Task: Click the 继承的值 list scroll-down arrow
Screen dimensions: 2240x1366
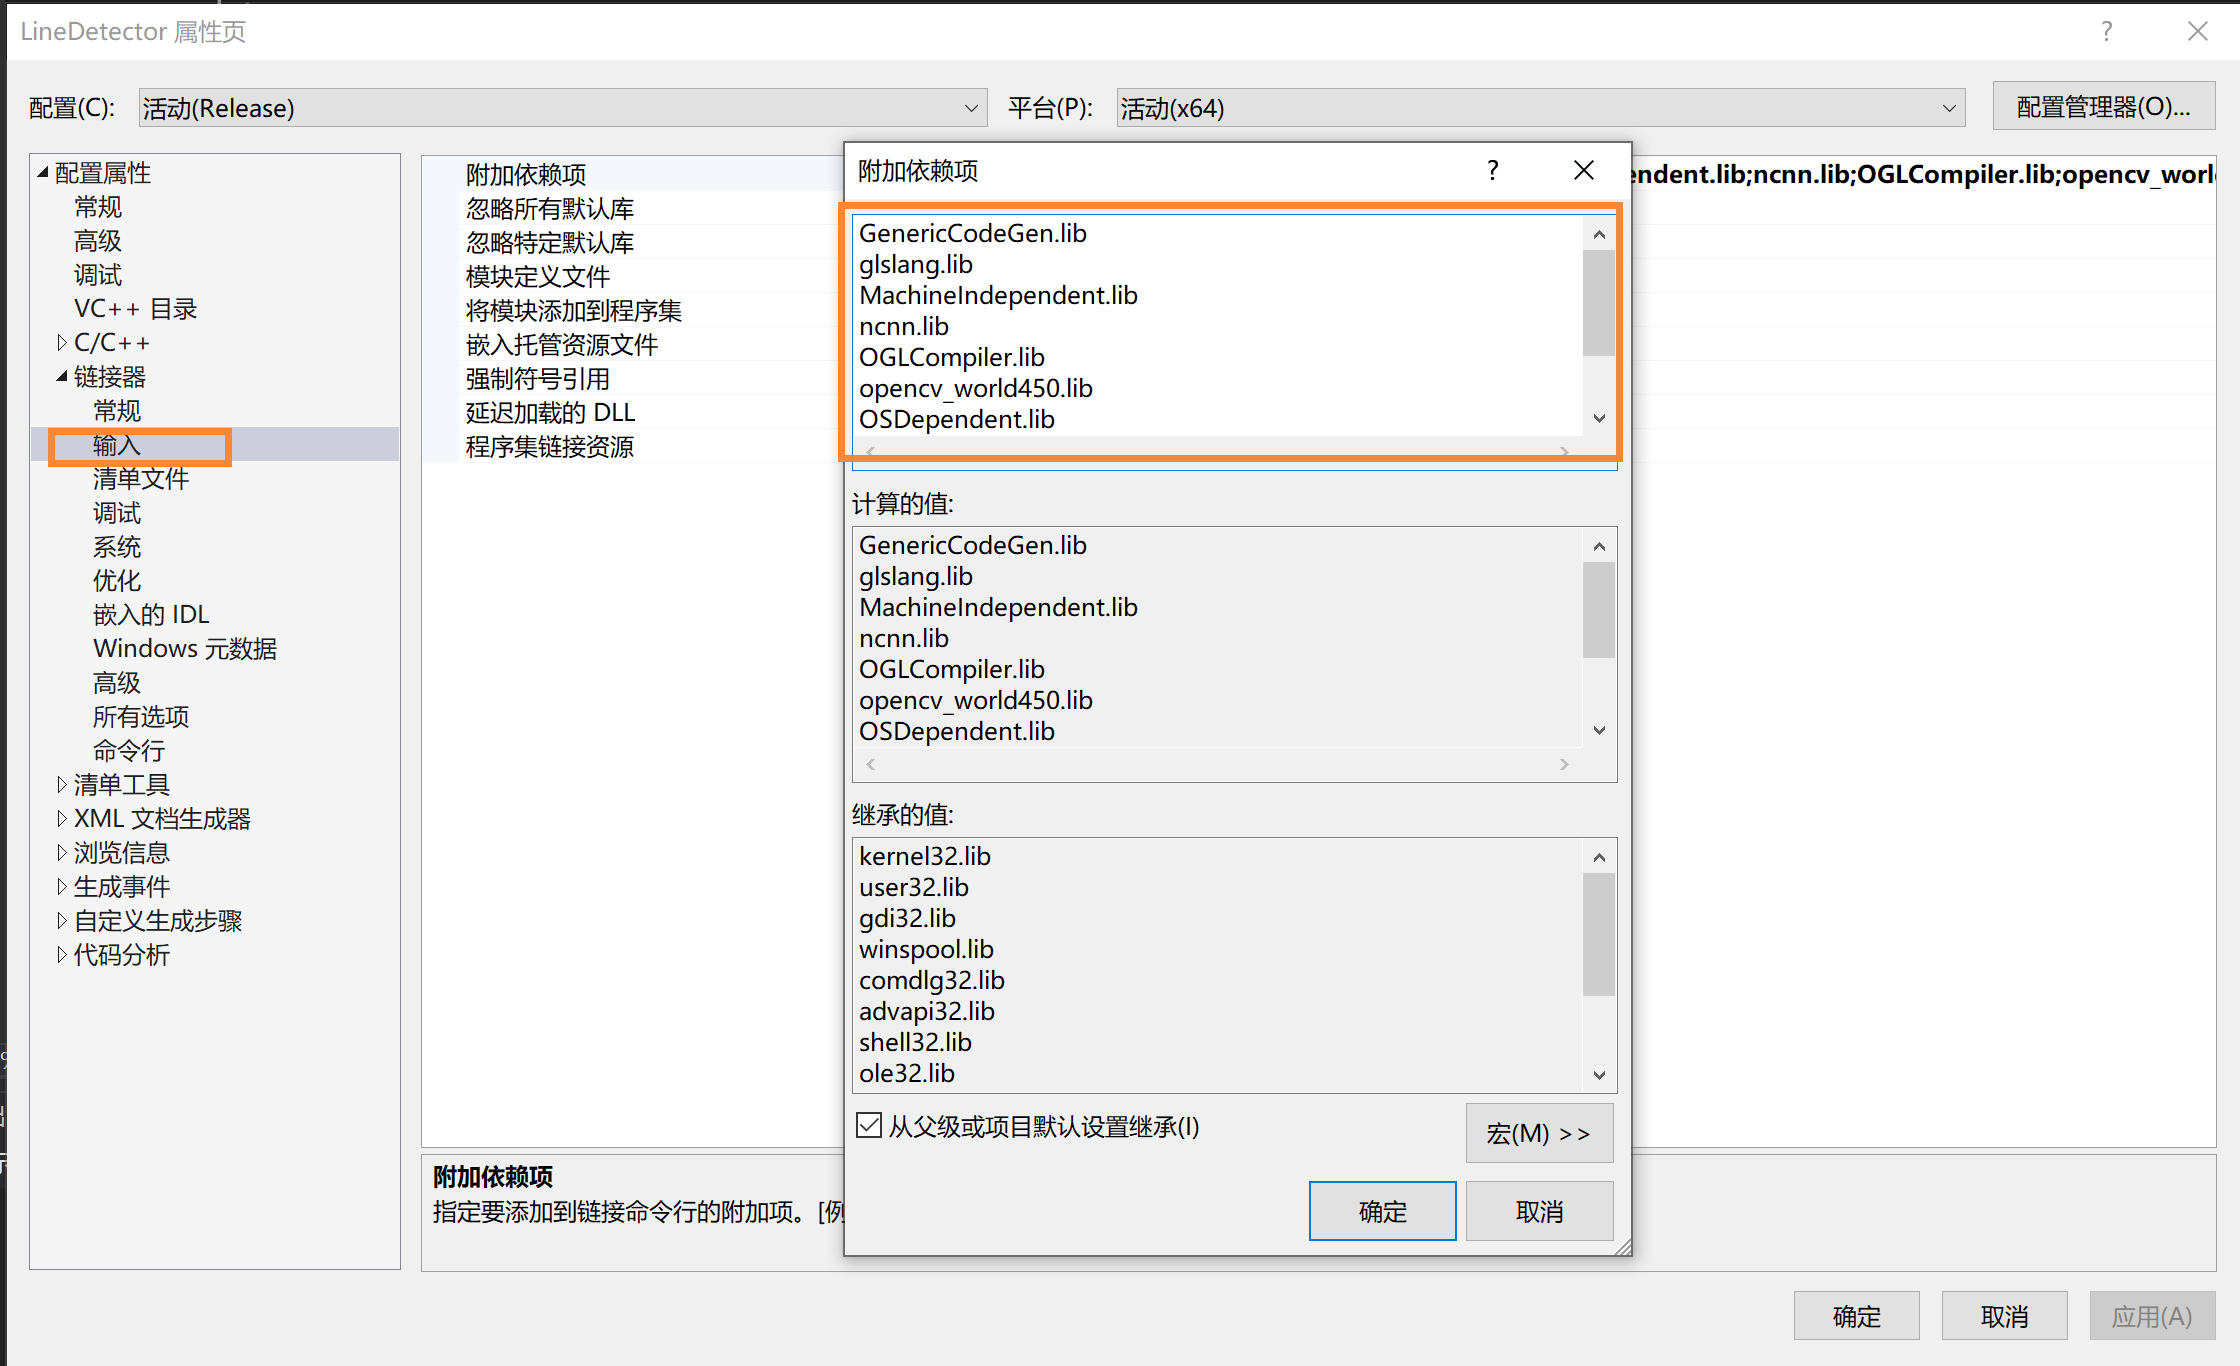Action: pos(1599,1075)
